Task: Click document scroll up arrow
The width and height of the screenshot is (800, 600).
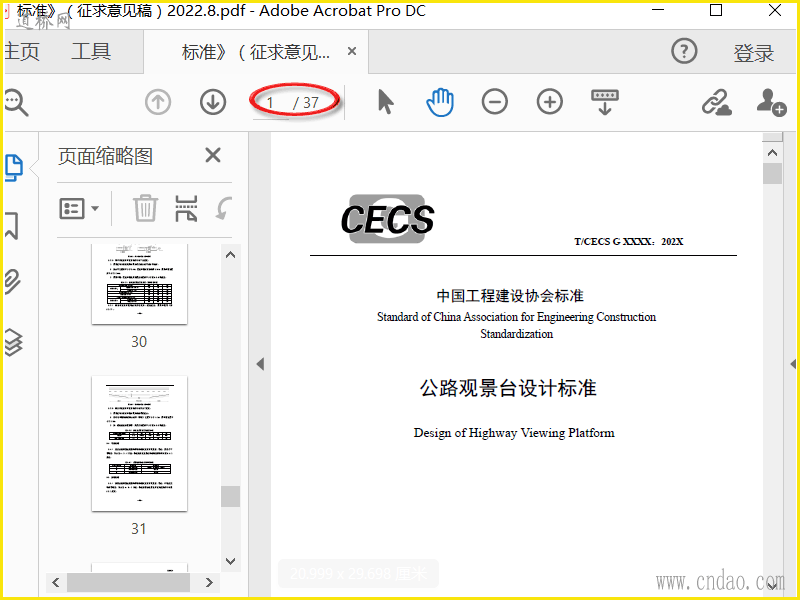Action: coord(772,153)
